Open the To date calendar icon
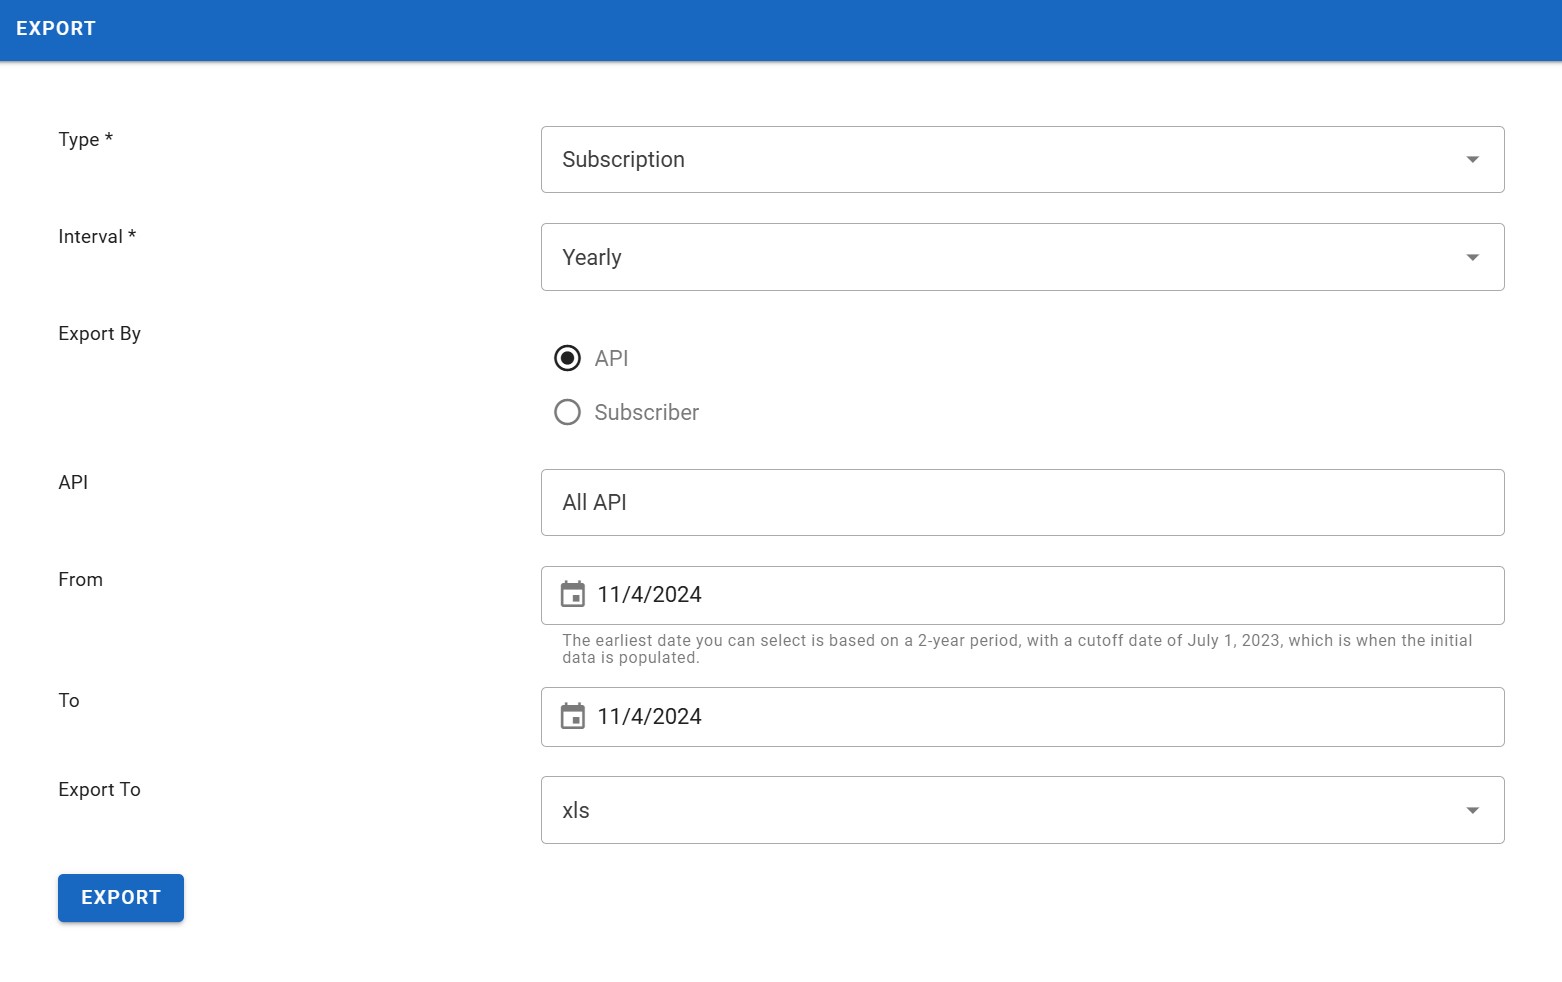 (x=572, y=716)
